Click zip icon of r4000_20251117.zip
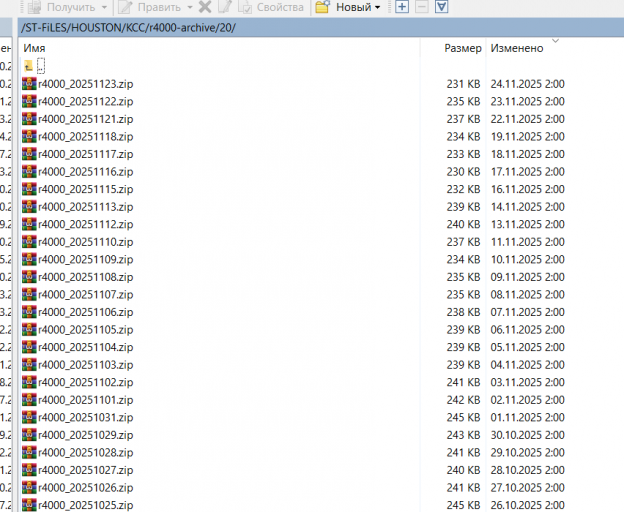Screen dimensions: 624x512 tap(29, 154)
